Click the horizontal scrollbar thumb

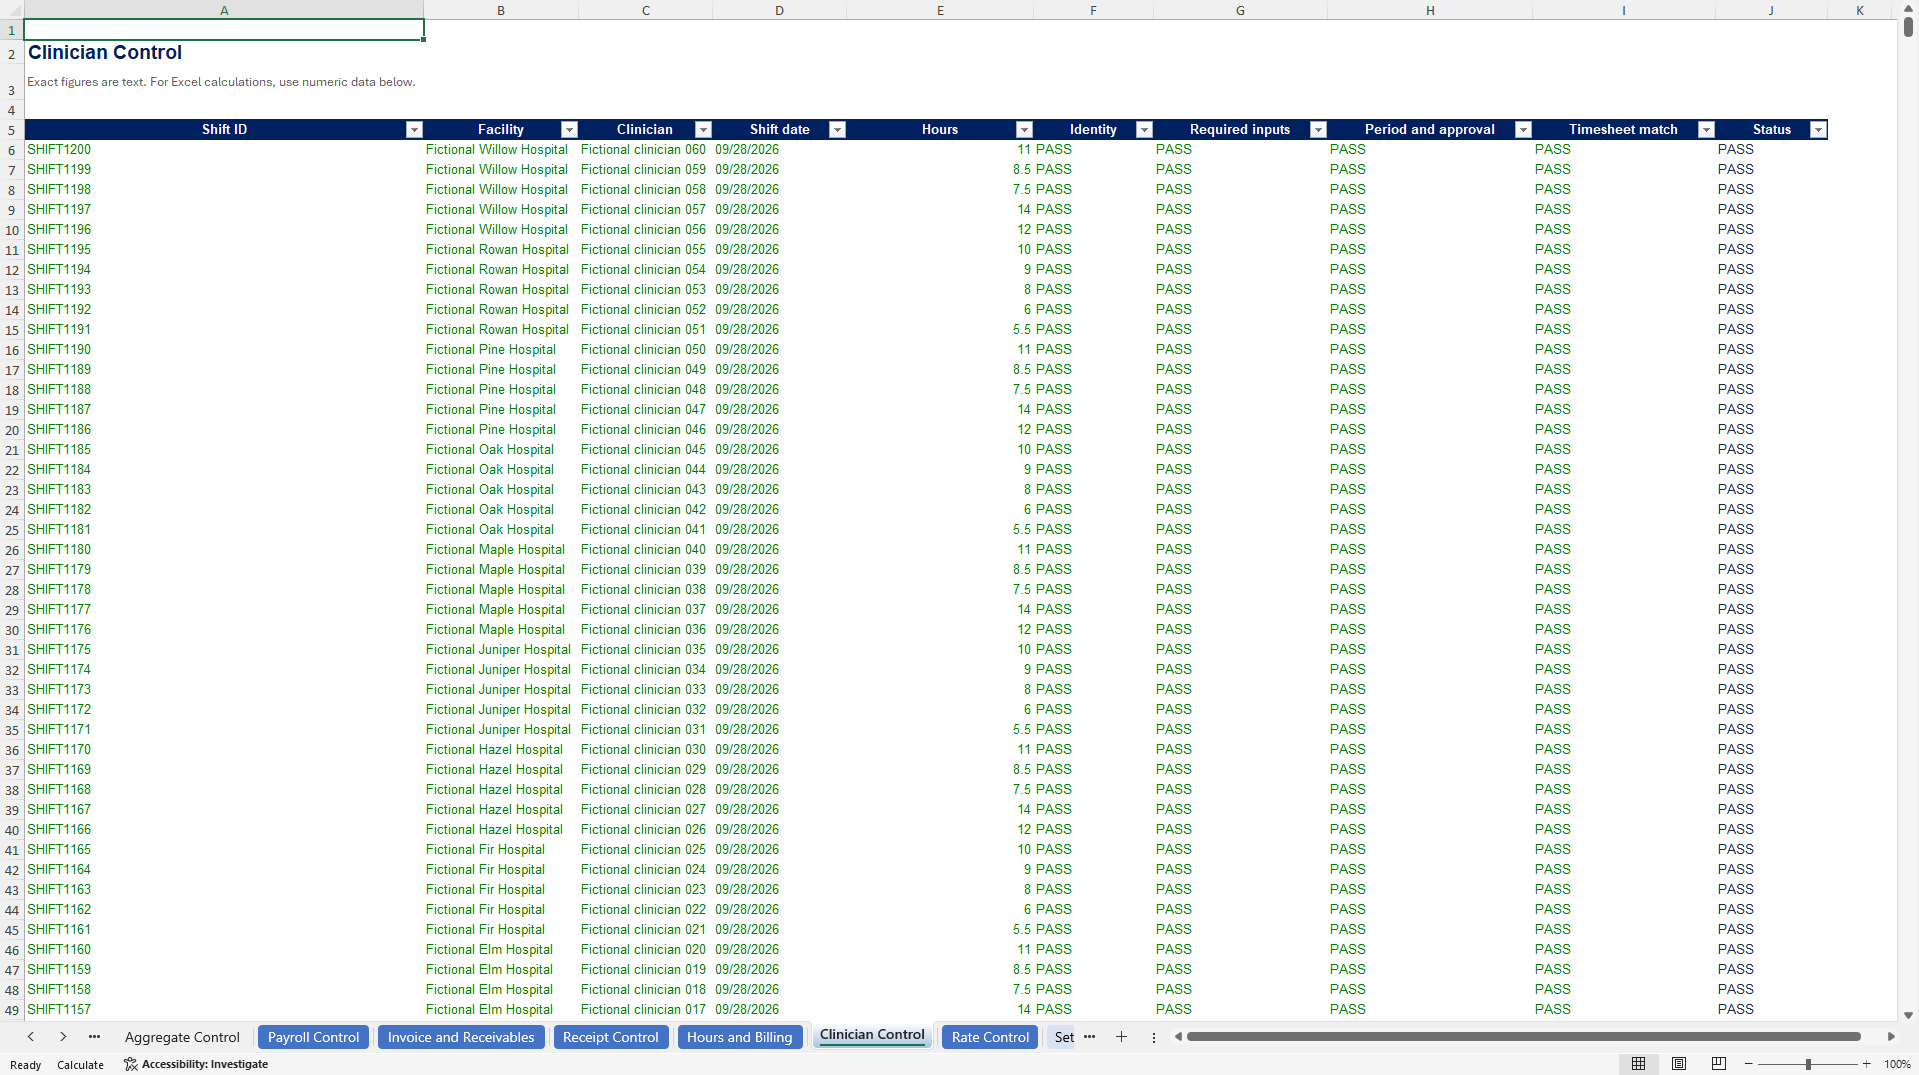point(1522,1037)
